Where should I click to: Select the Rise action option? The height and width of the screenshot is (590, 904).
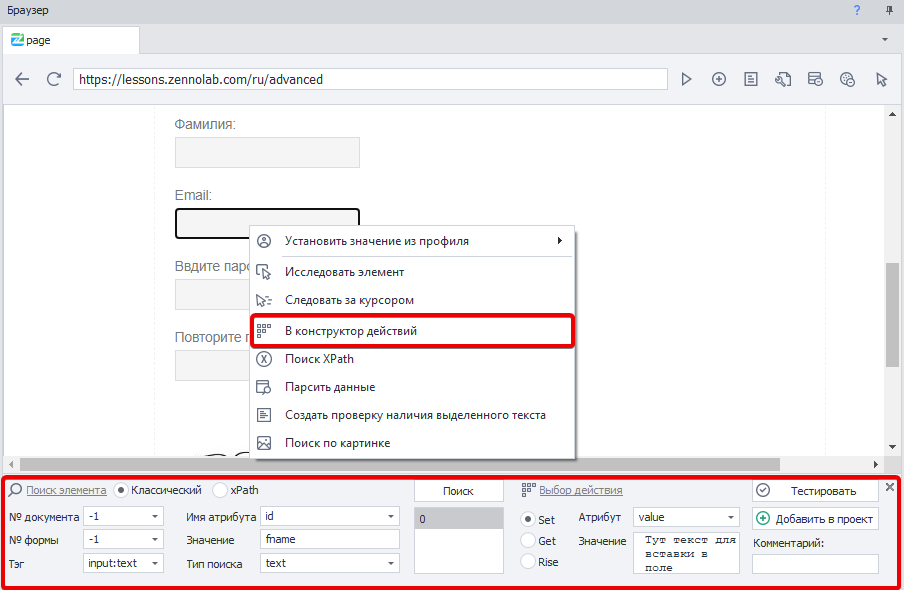click(x=527, y=562)
